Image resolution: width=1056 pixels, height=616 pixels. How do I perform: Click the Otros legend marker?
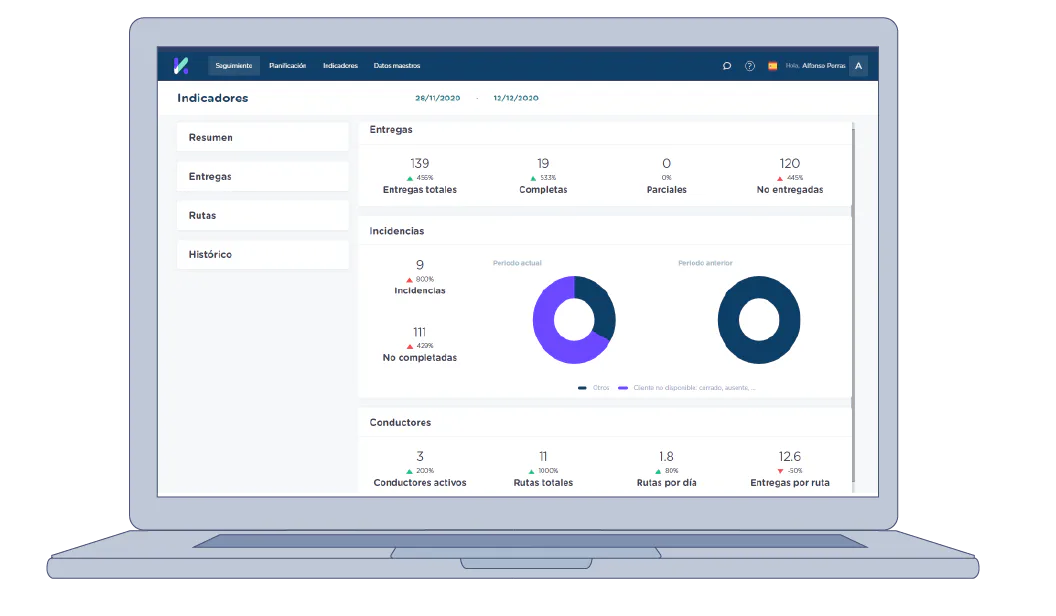pyautogui.click(x=582, y=388)
